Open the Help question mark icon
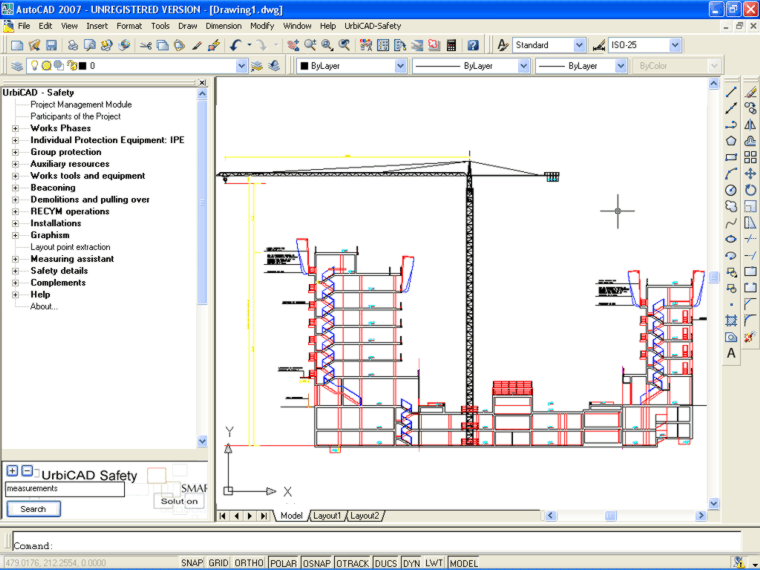The height and width of the screenshot is (570, 760). coord(473,45)
